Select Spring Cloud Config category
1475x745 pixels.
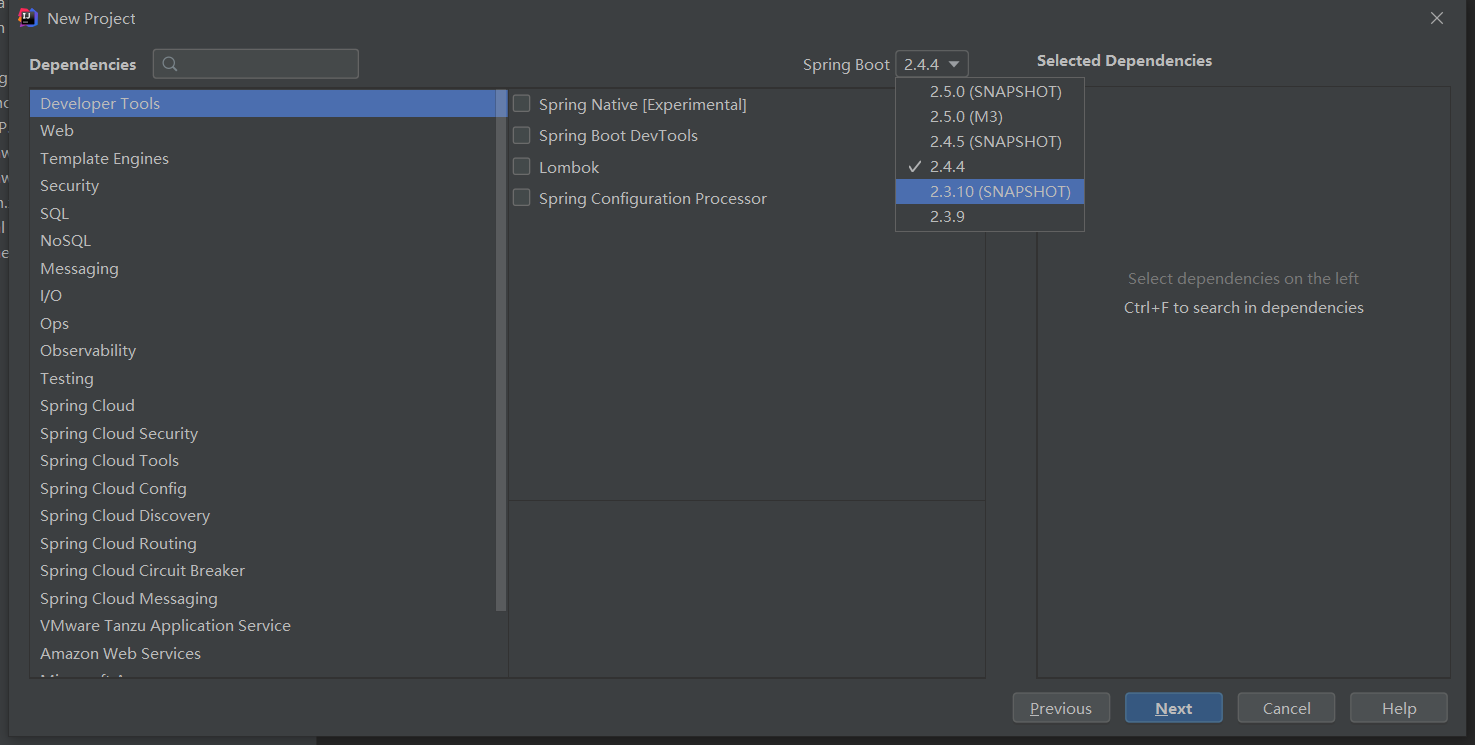coord(113,488)
